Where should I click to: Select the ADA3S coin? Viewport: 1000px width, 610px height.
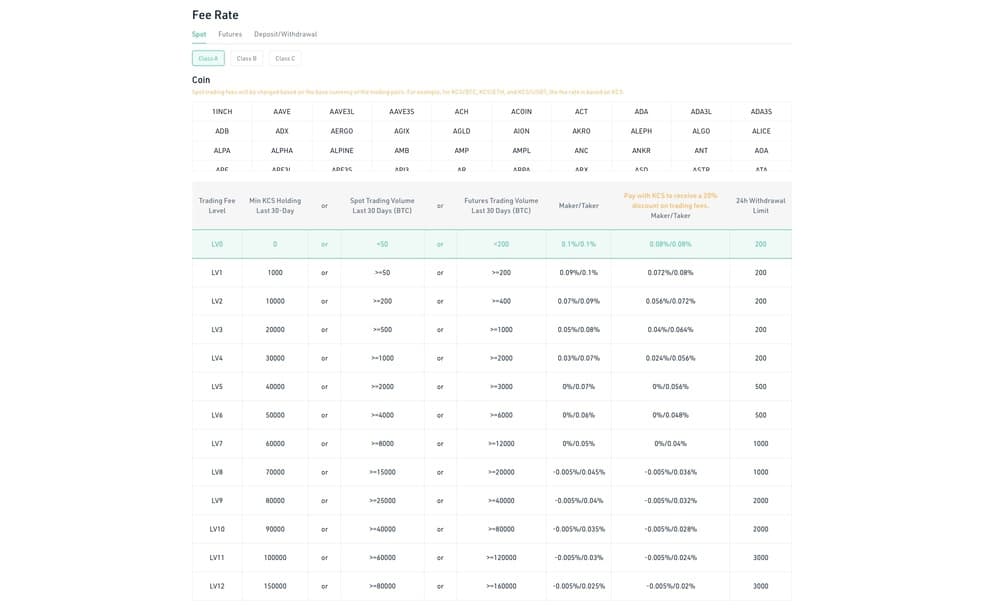pyautogui.click(x=761, y=112)
